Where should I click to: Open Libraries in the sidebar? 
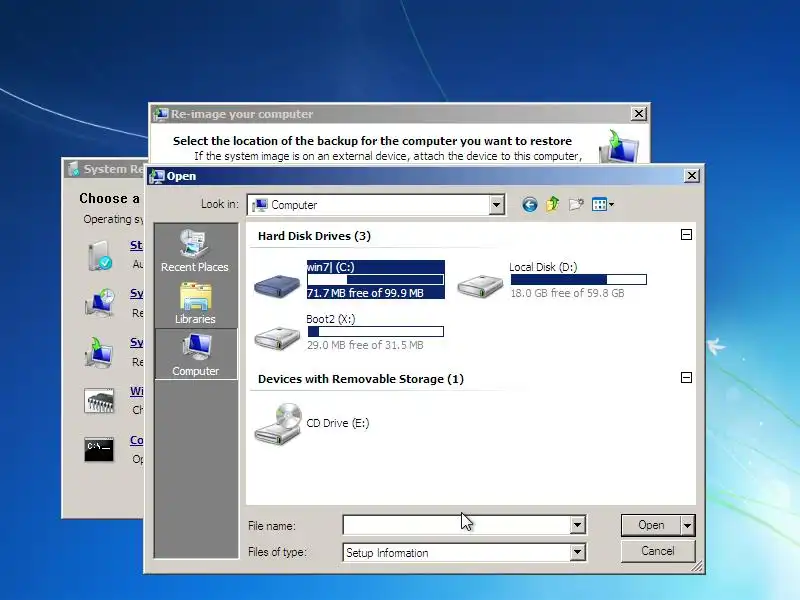(x=195, y=303)
